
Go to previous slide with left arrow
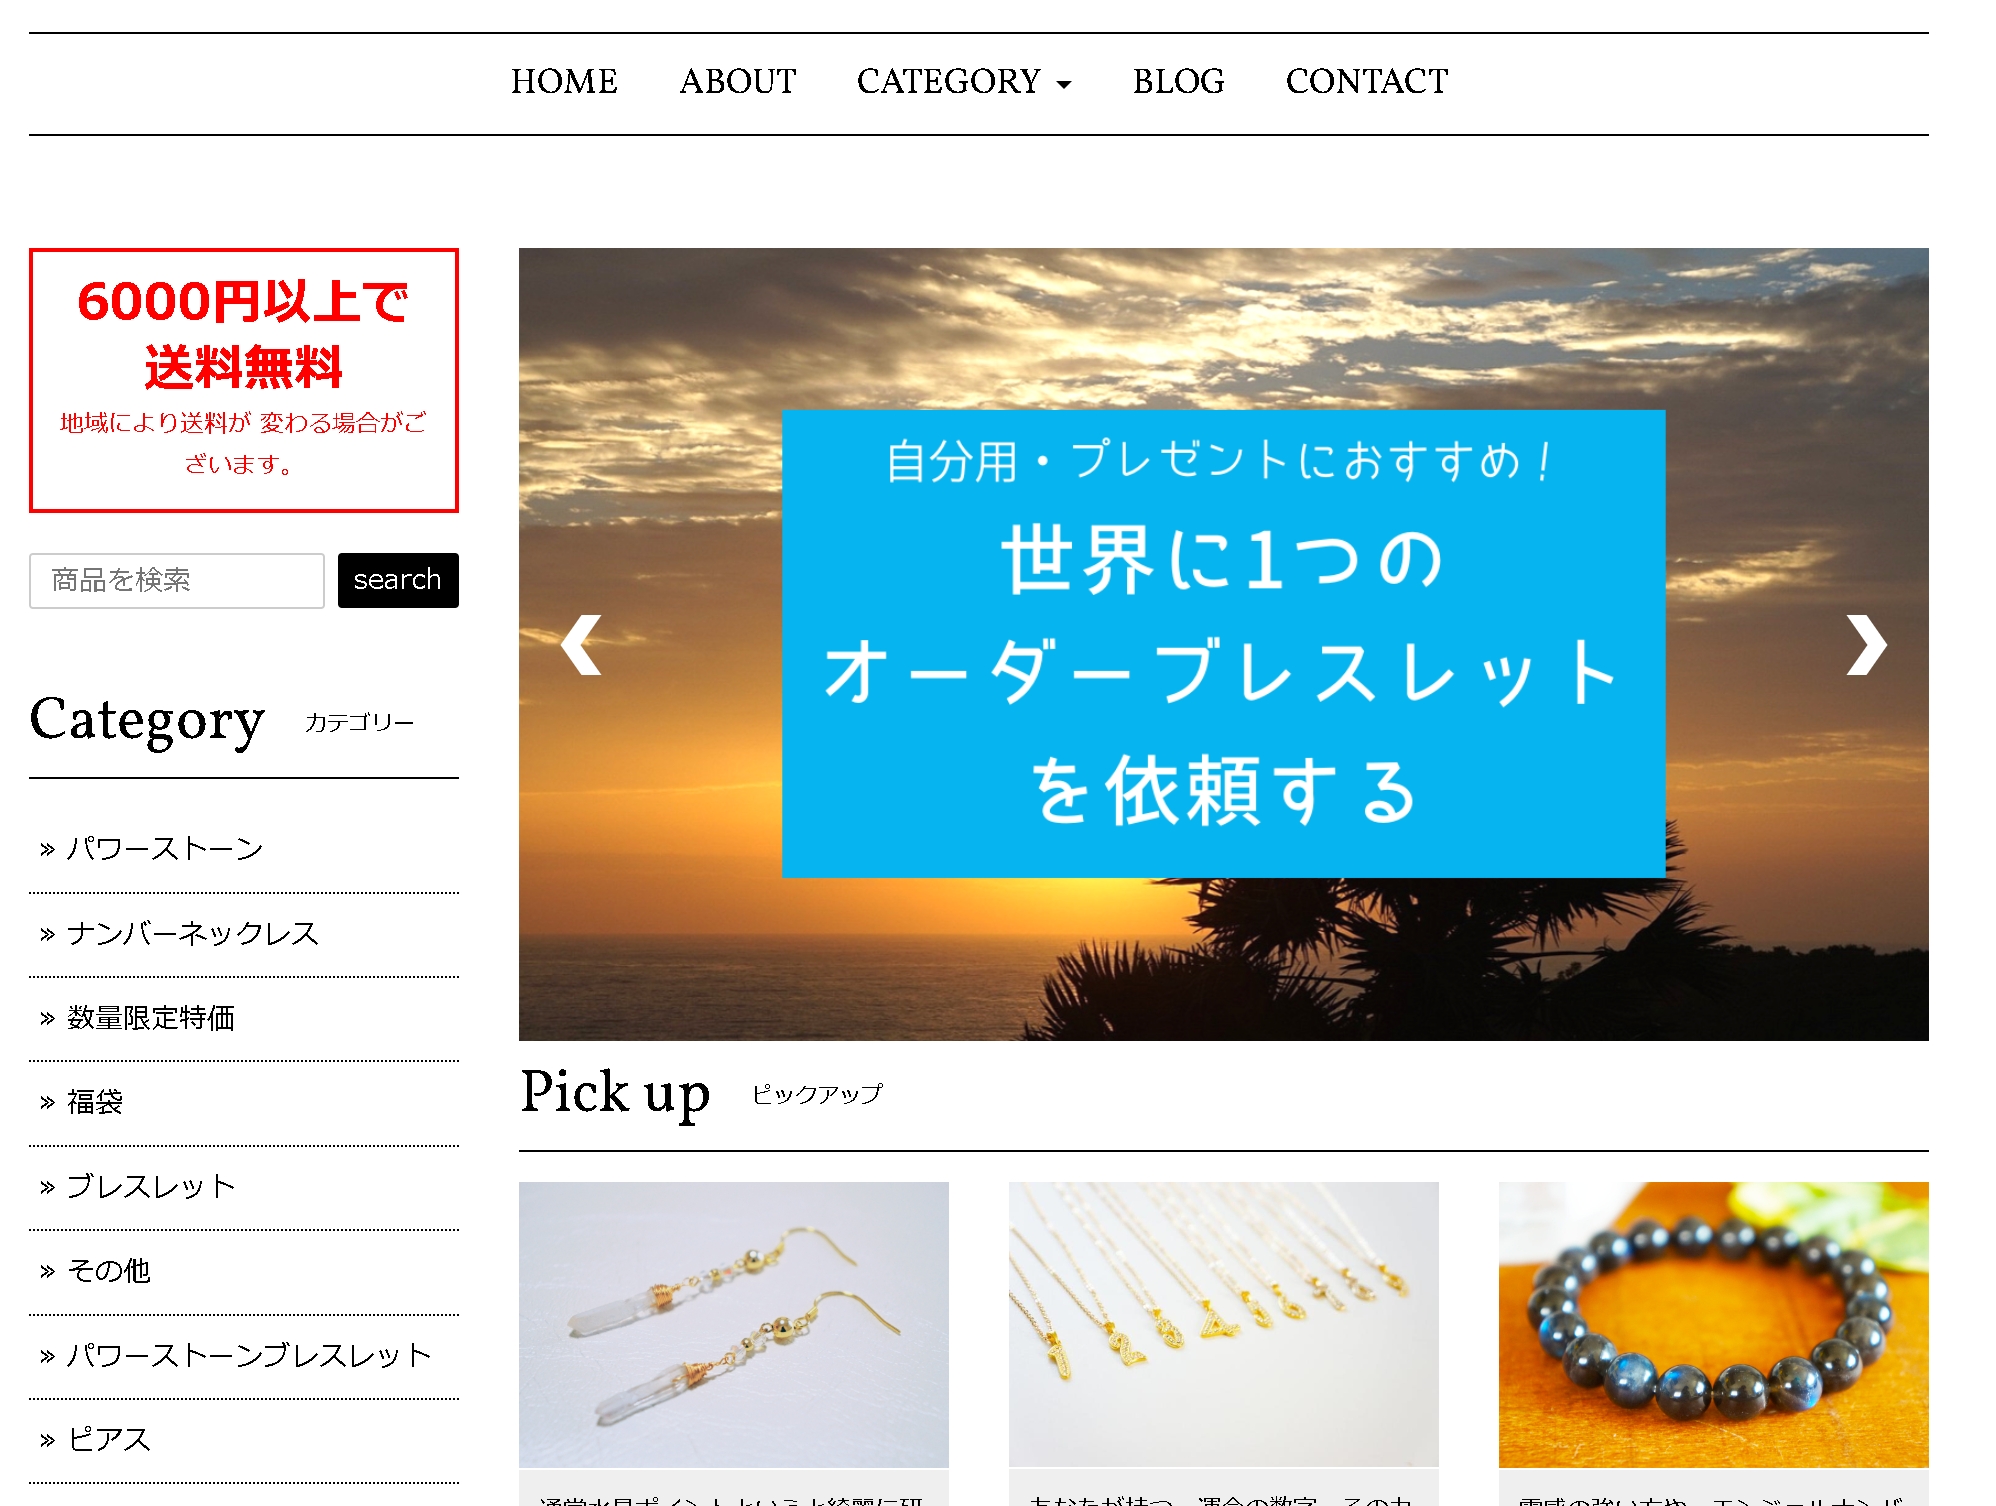(x=581, y=645)
